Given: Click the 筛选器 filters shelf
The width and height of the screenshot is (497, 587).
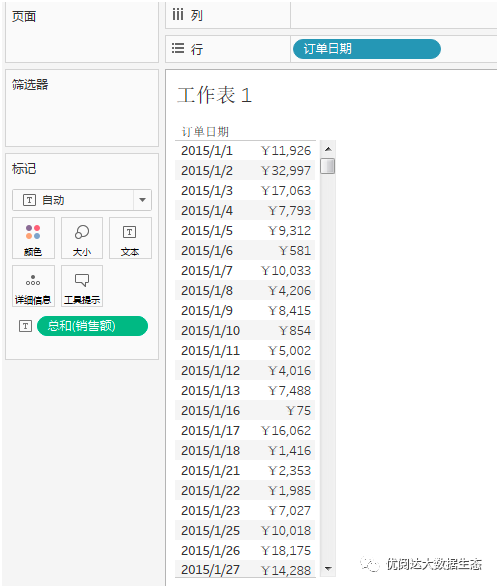Looking at the screenshot, I should point(82,108).
